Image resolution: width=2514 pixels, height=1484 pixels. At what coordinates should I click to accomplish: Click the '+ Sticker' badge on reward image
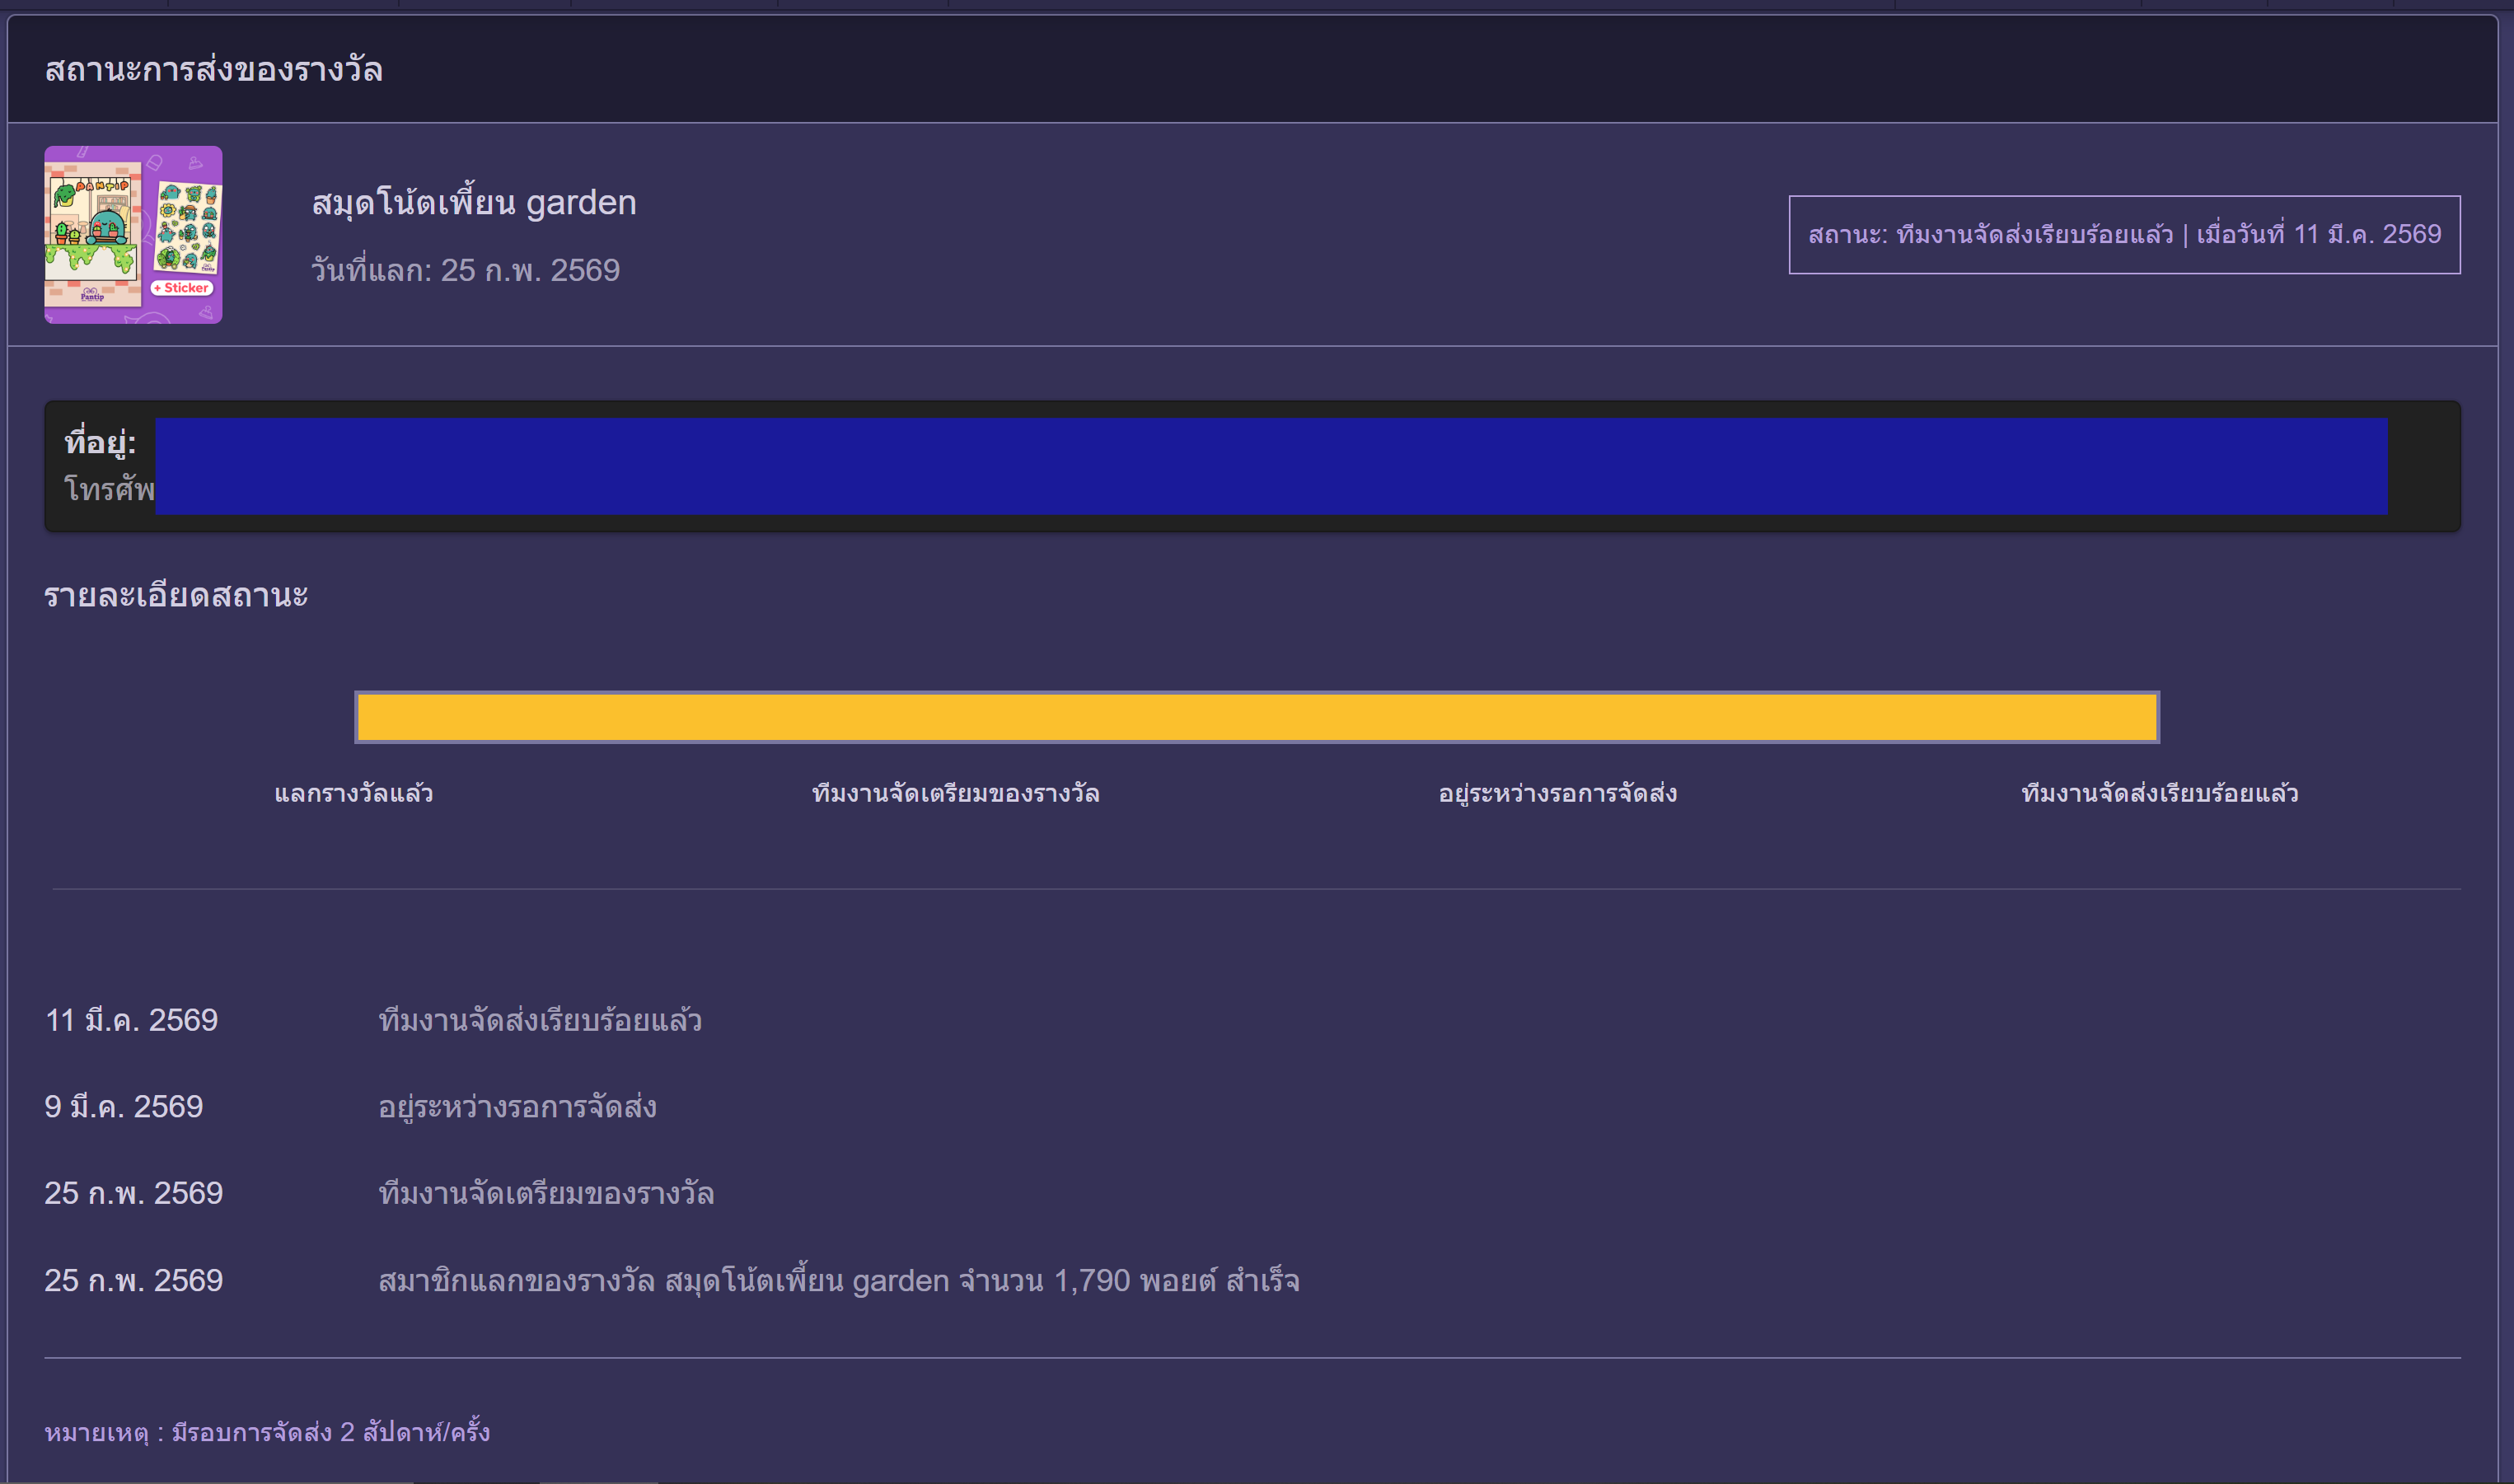[x=183, y=288]
